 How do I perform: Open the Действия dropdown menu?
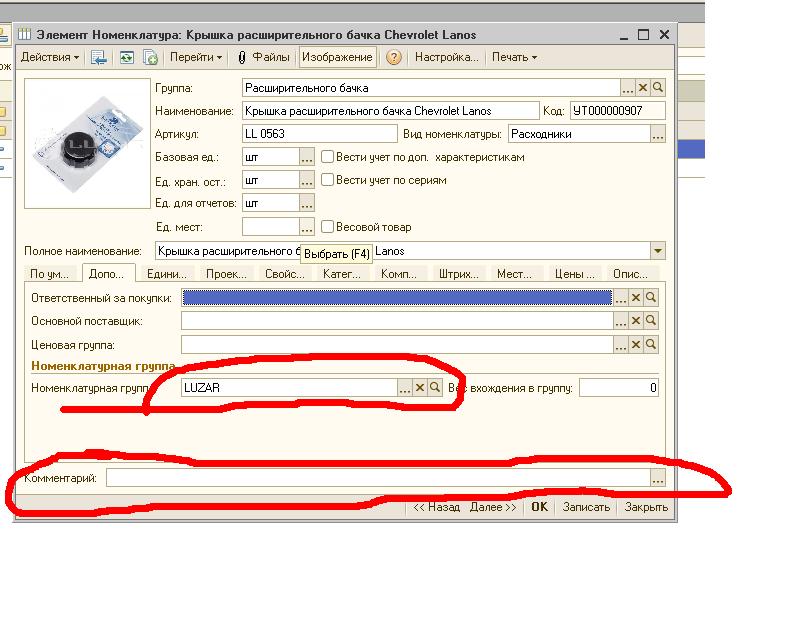(50, 57)
